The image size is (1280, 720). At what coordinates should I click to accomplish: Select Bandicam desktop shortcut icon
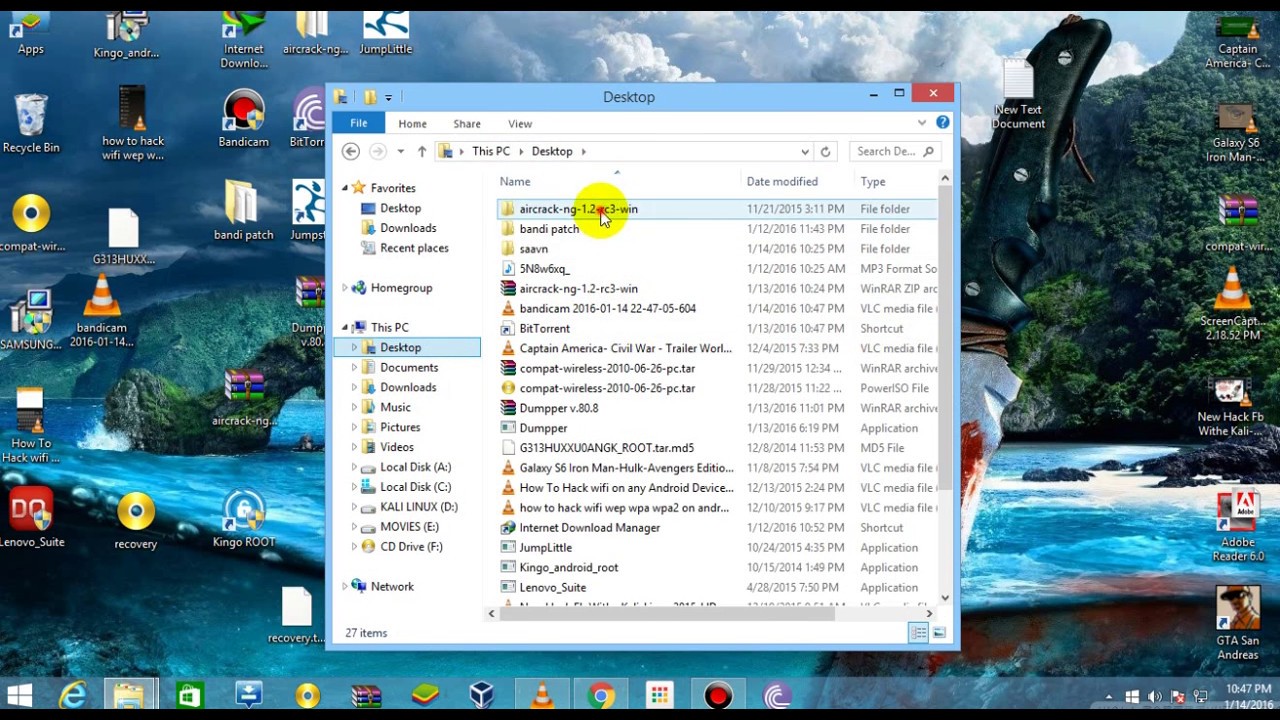(243, 118)
